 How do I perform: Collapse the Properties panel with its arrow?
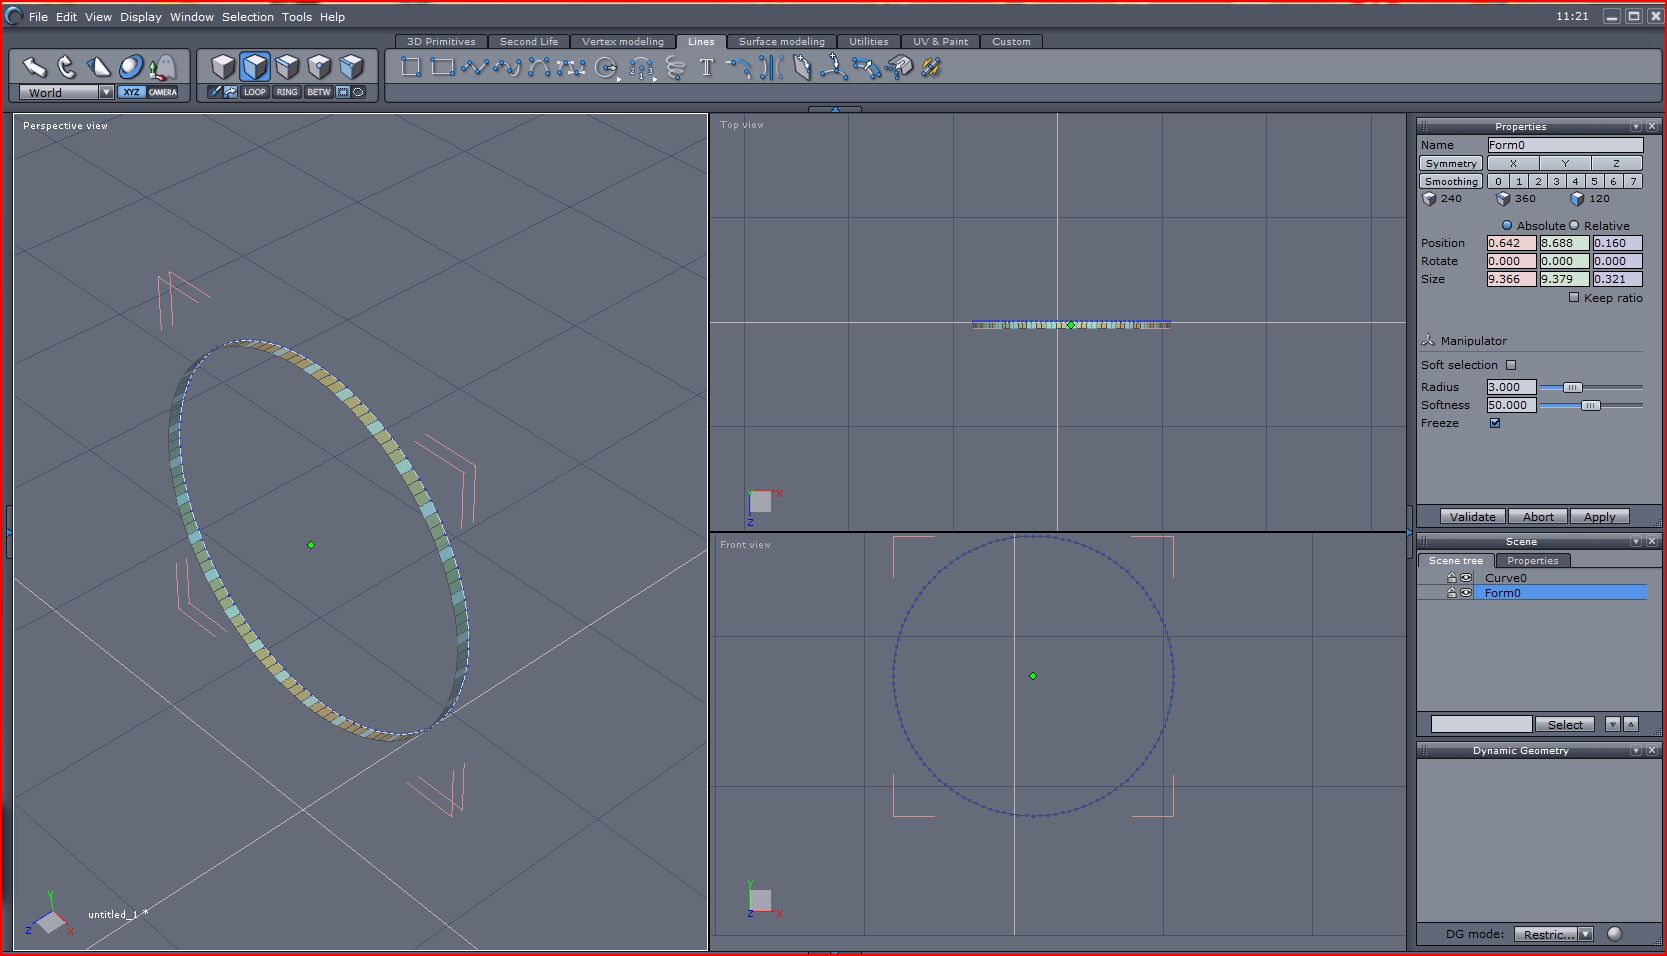[1636, 127]
